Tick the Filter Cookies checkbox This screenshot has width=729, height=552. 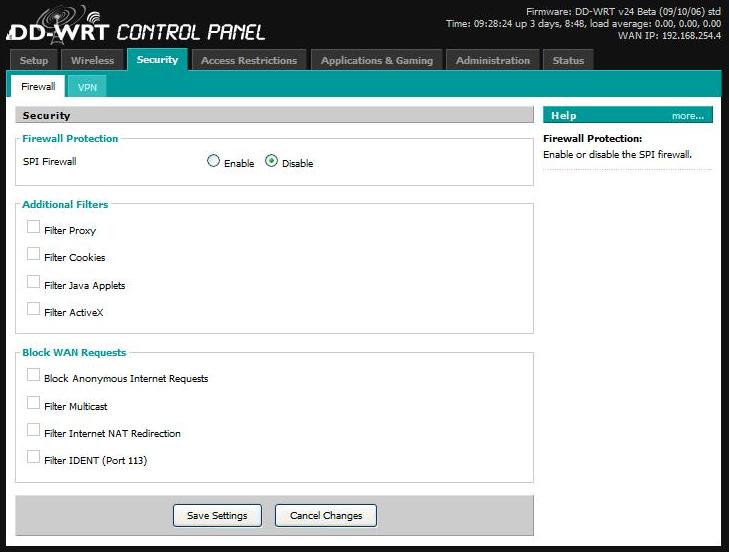click(33, 254)
